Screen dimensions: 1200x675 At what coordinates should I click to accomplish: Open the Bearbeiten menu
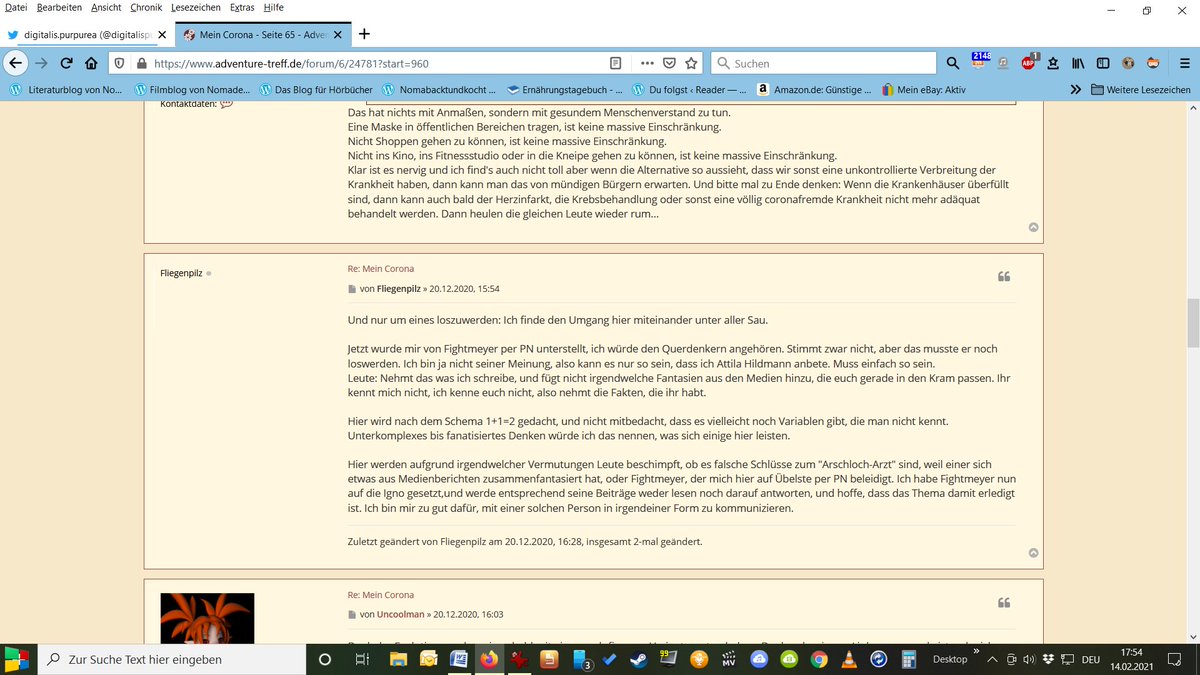(x=59, y=7)
